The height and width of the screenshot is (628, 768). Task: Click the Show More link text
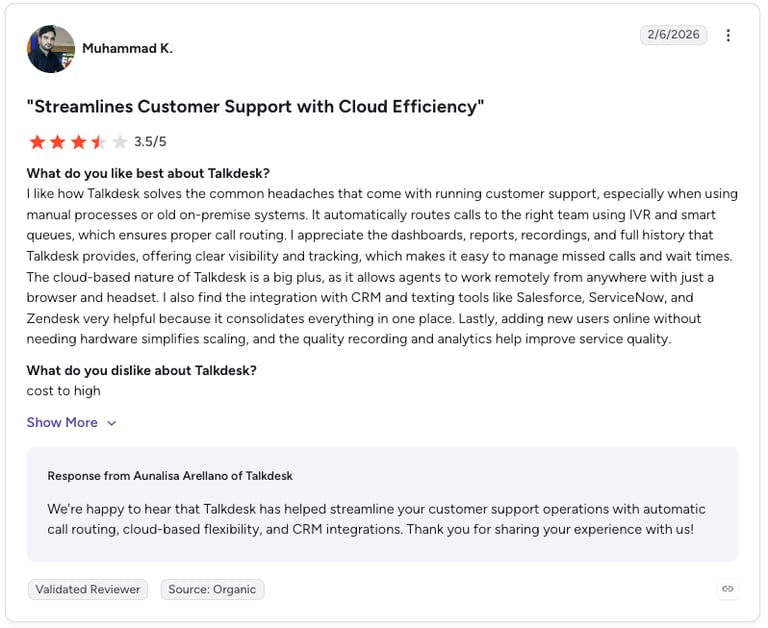[x=62, y=422]
